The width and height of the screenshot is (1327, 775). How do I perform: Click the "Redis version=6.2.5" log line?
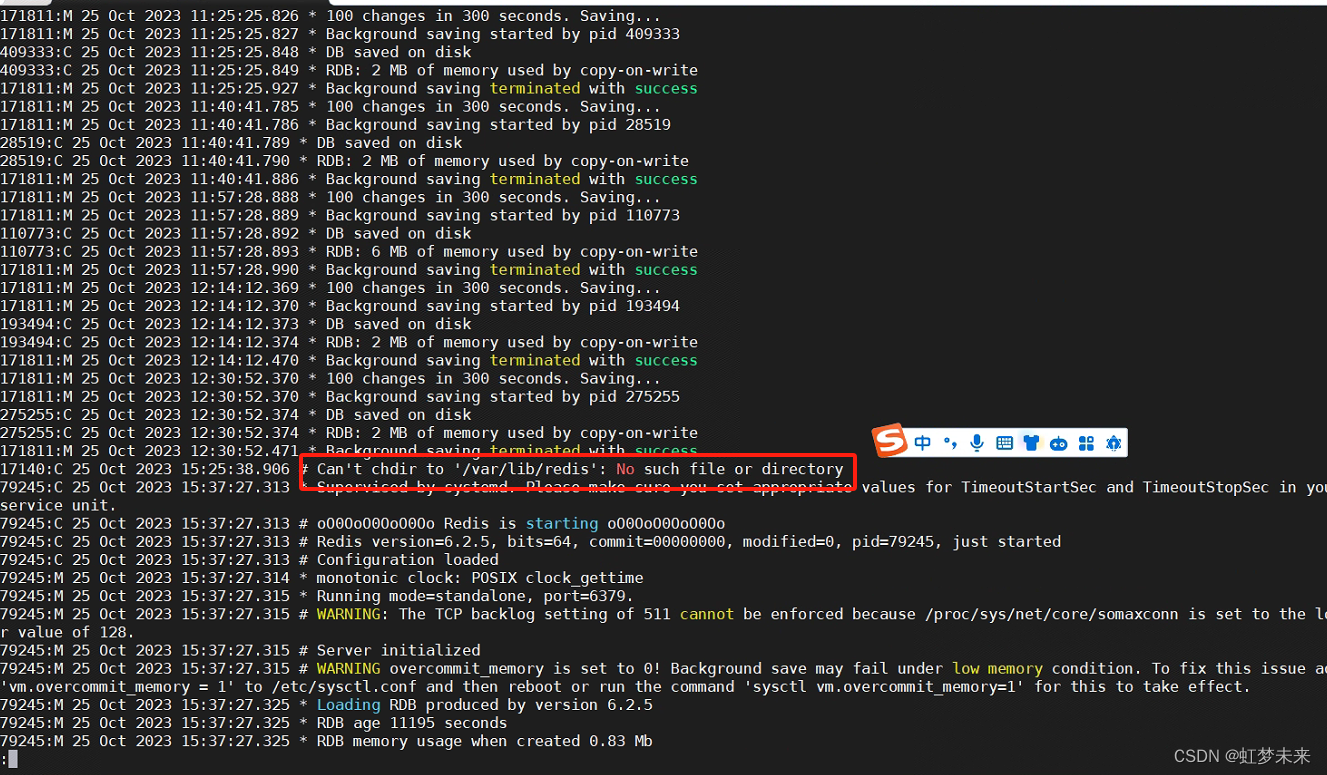point(530,541)
